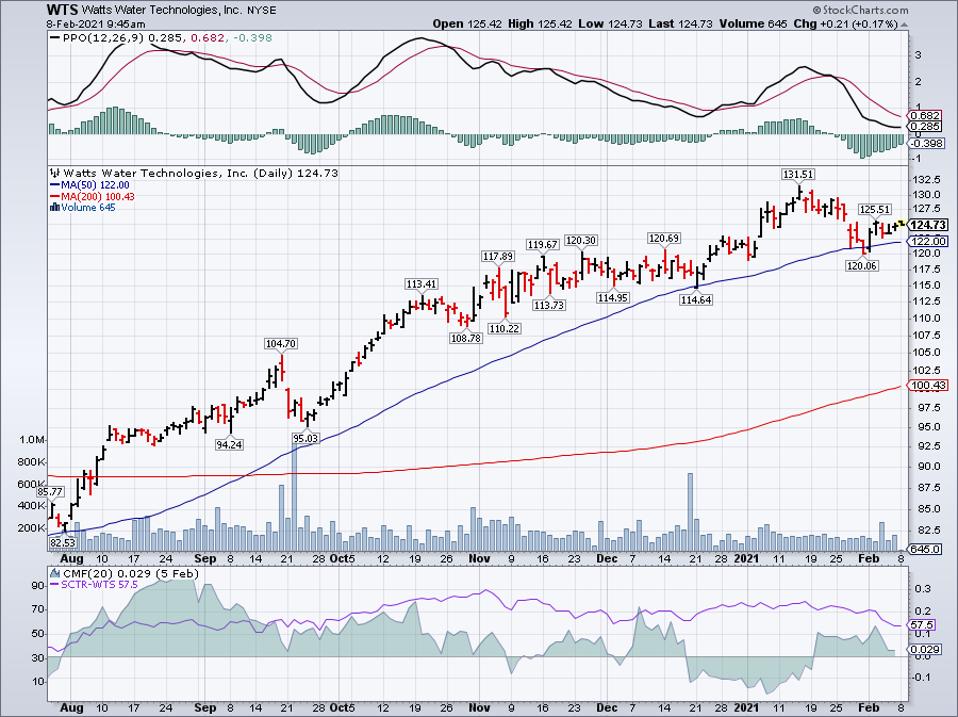The image size is (958, 717).
Task: Select the 8-Feb-2021 9:45am timestamp
Action: tap(96, 24)
